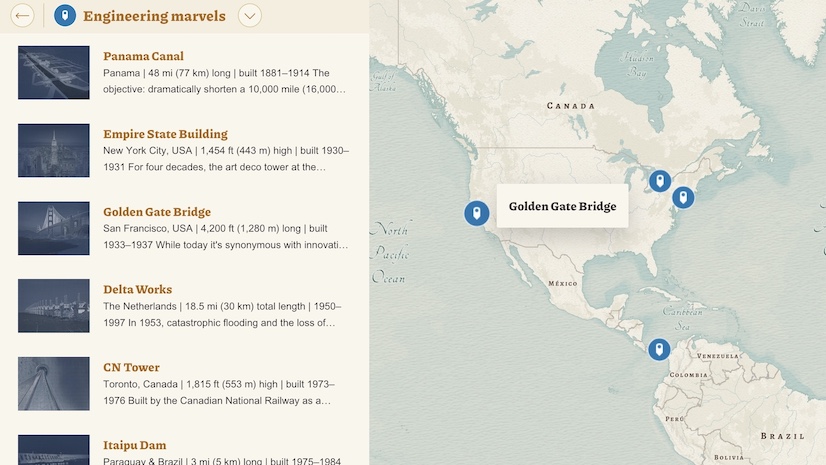The width and height of the screenshot is (826, 465).
Task: Click the blue pin icon beside Engineering marvels
Action: [x=65, y=16]
